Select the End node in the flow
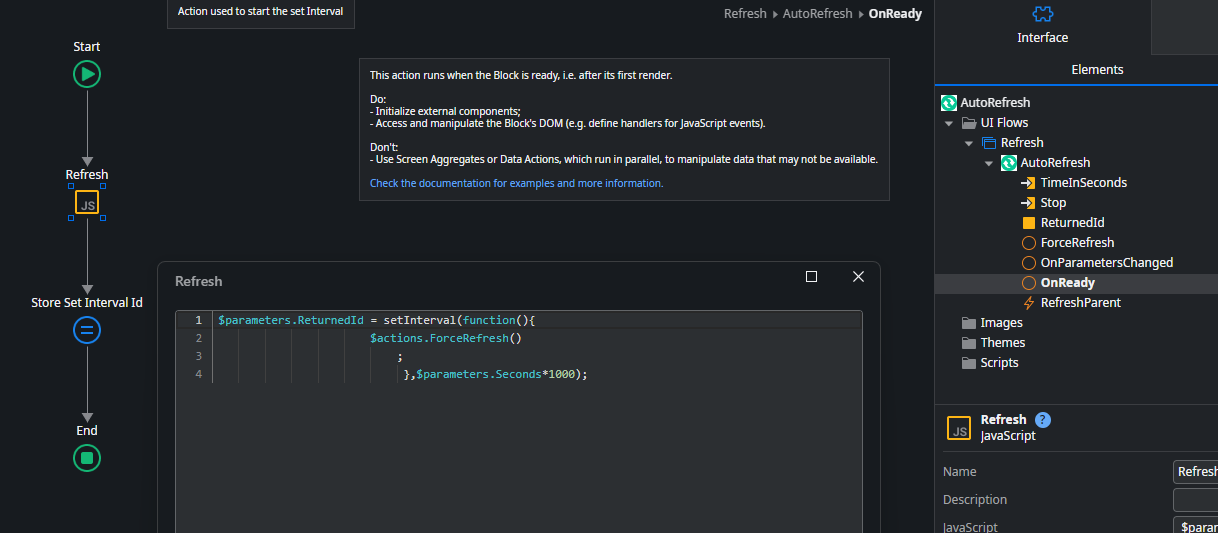The width and height of the screenshot is (1218, 533). [x=87, y=458]
